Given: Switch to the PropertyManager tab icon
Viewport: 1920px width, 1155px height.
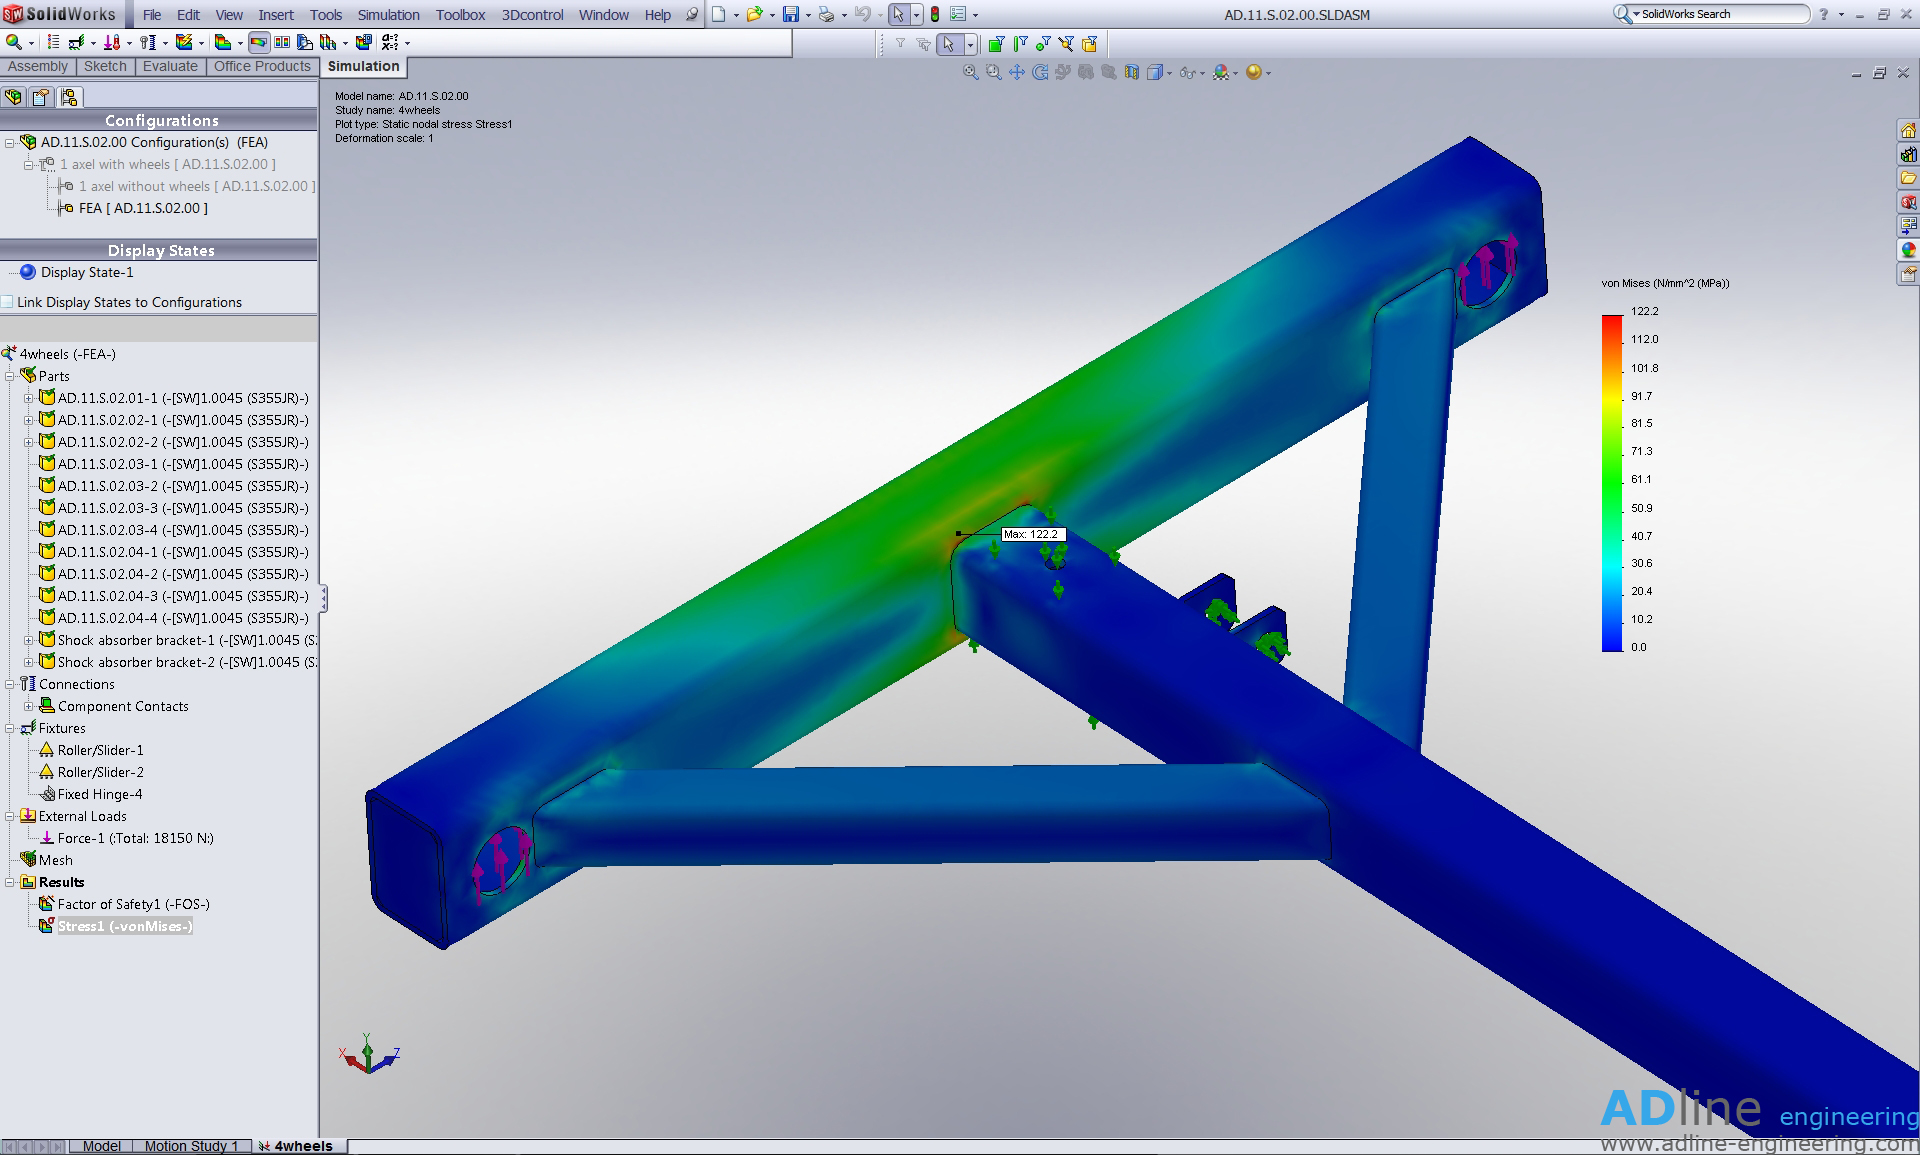Looking at the screenshot, I should 41,97.
